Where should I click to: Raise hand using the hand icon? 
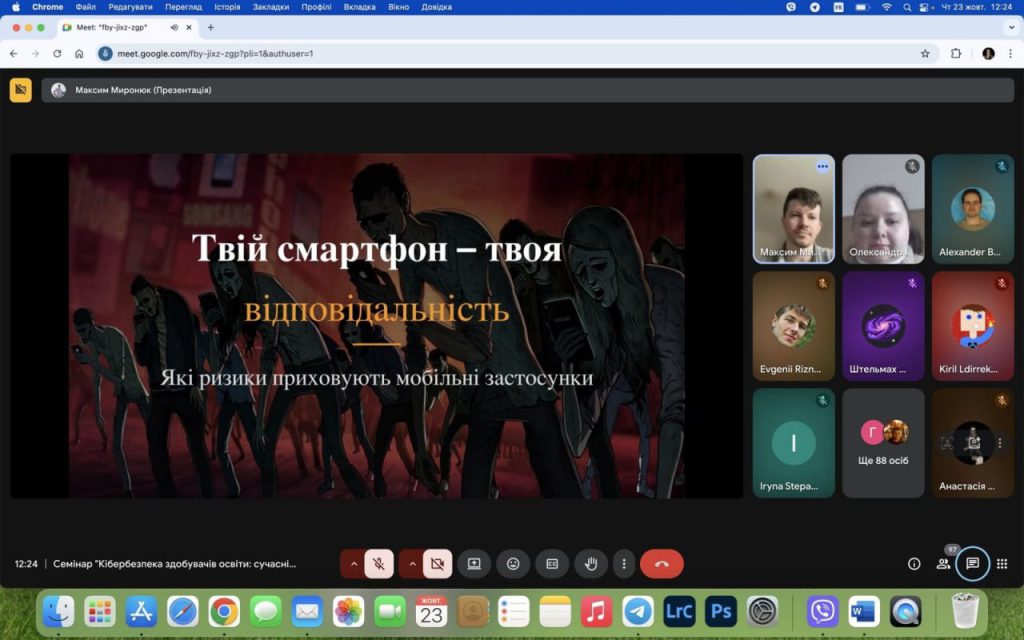[x=590, y=564]
